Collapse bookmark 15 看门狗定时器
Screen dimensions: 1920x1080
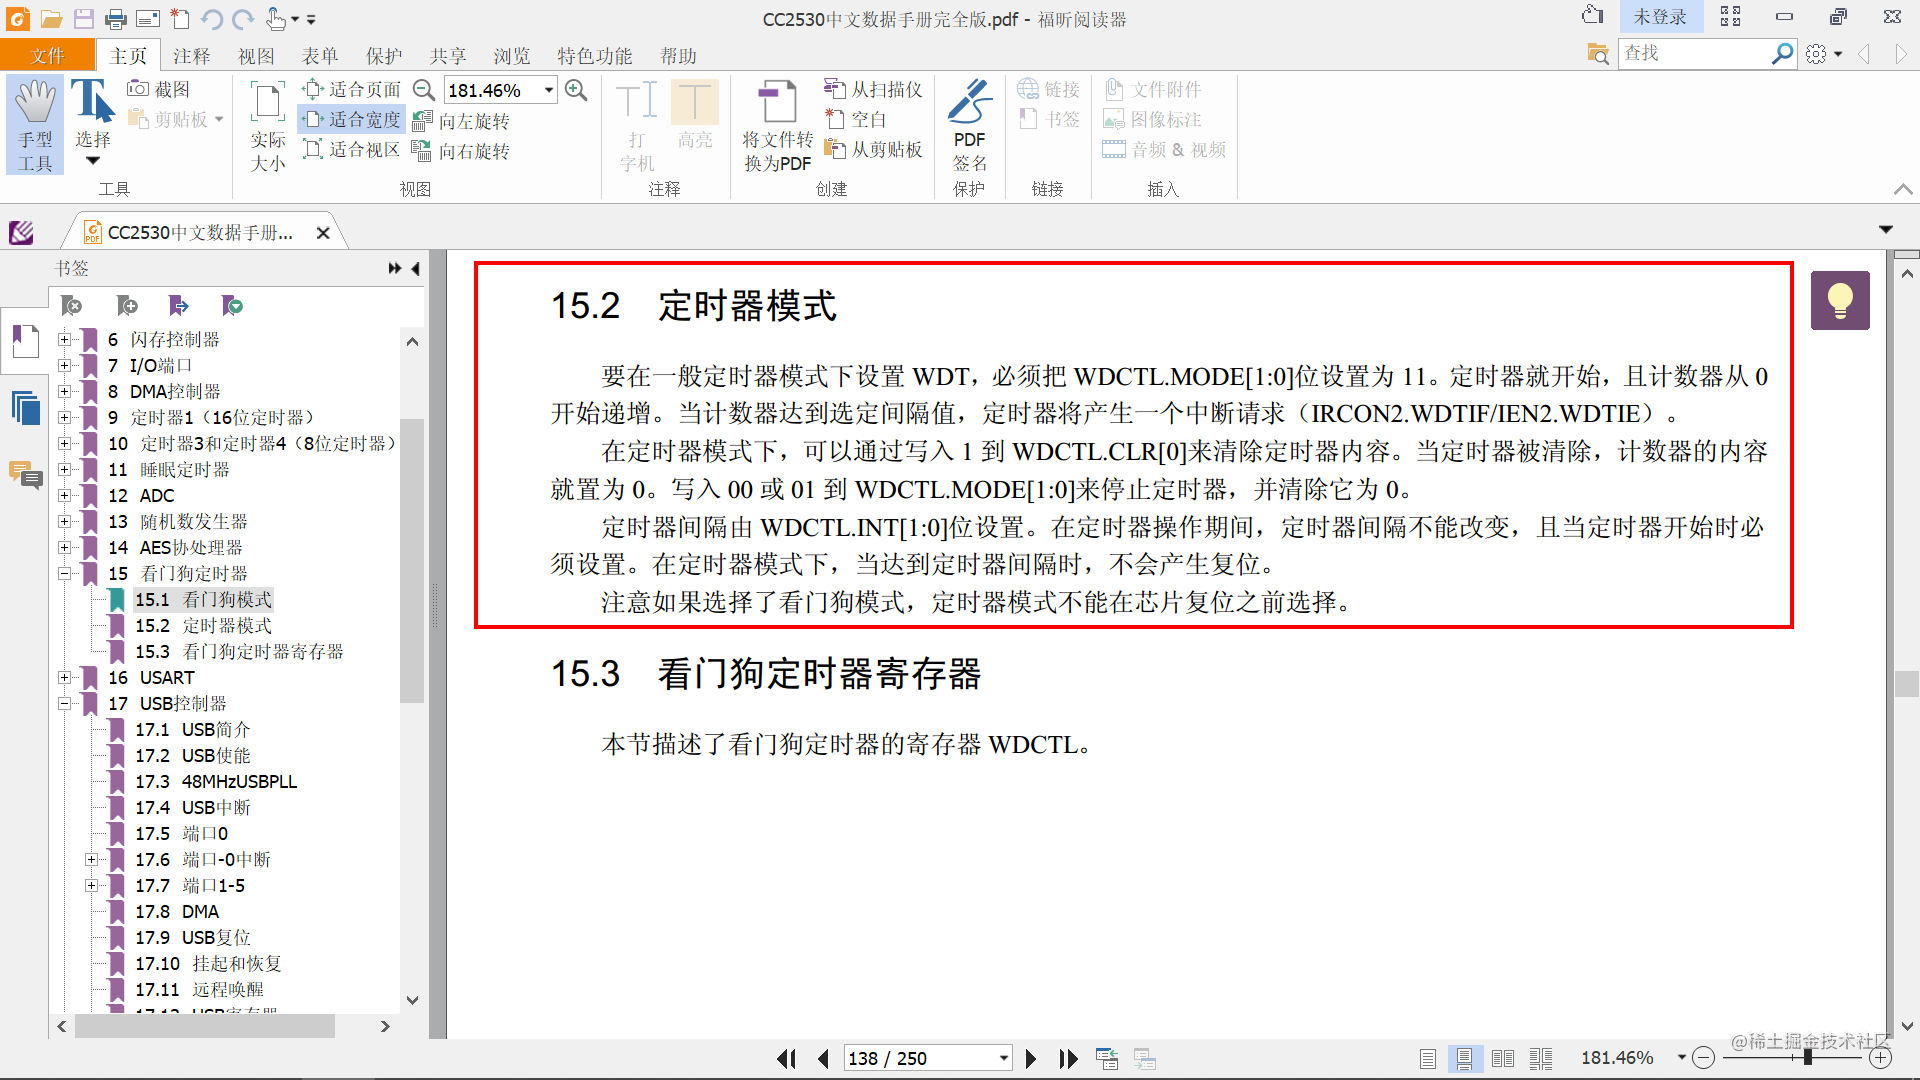64,574
